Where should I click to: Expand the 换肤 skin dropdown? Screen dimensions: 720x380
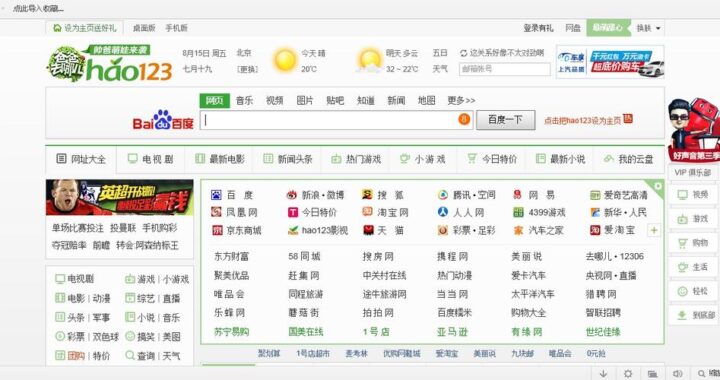point(648,28)
